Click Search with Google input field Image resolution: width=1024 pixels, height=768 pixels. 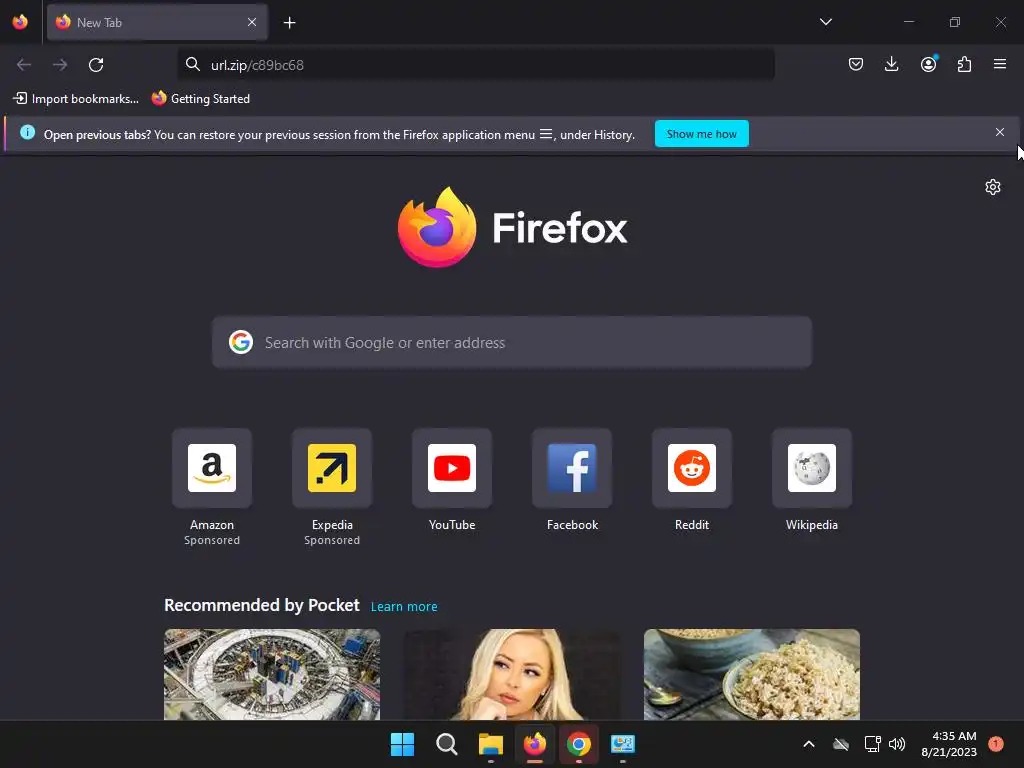point(512,343)
